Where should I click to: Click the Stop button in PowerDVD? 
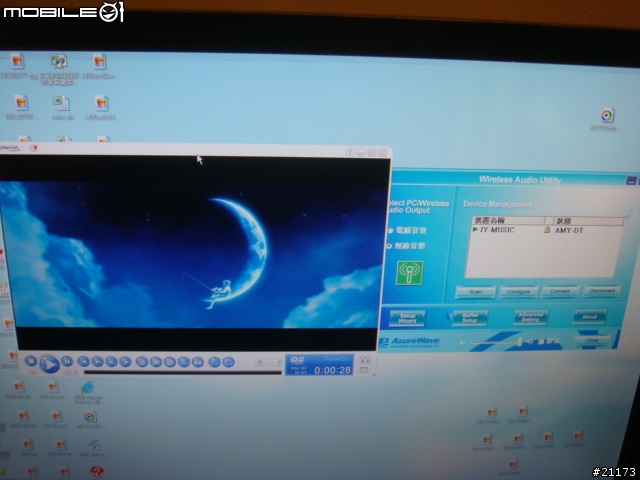[x=31, y=361]
